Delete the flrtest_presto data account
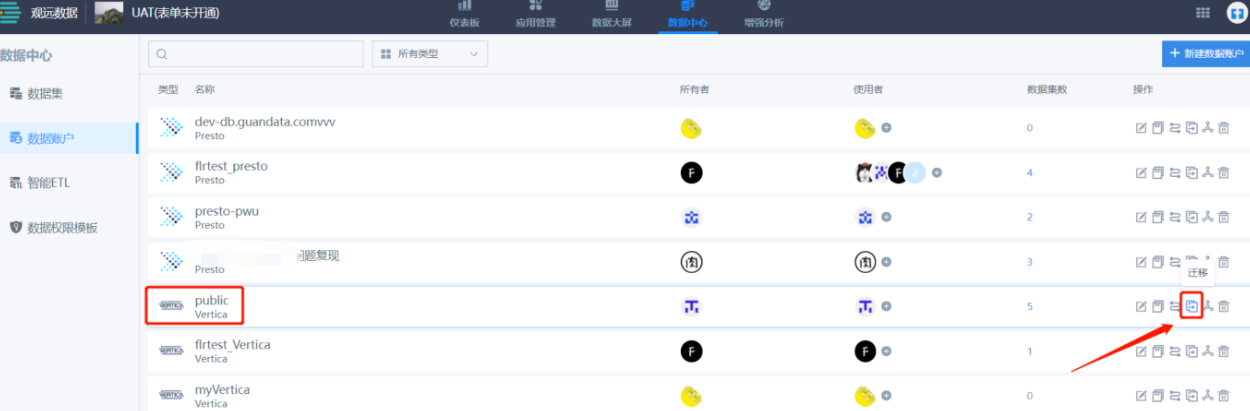Screen dimensions: 1250x411 (x=1223, y=173)
